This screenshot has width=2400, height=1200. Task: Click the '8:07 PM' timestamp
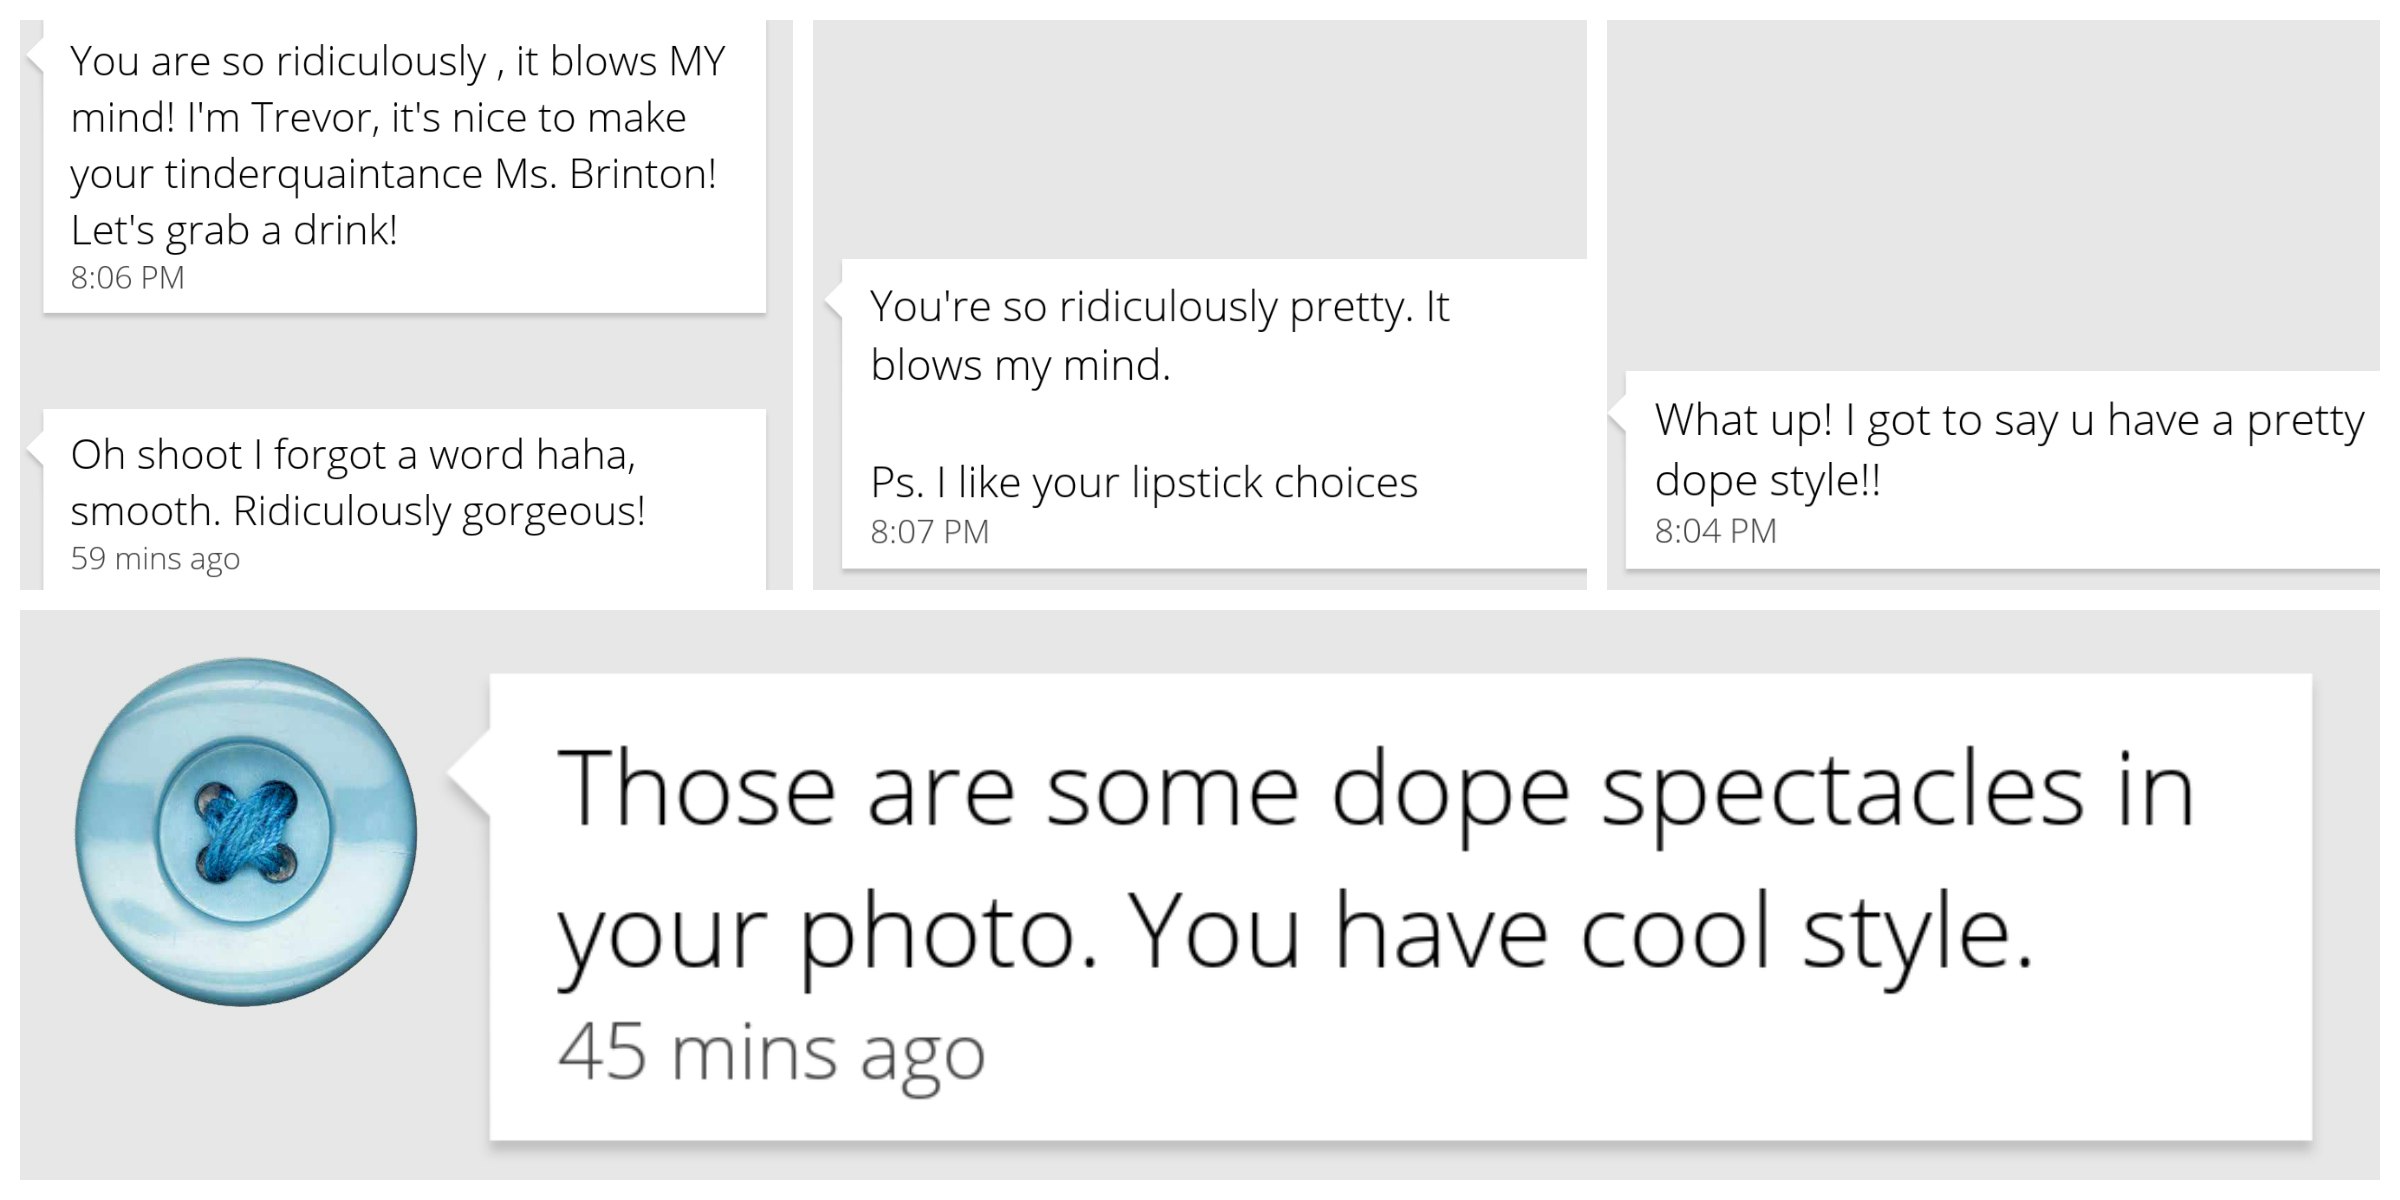[x=929, y=532]
